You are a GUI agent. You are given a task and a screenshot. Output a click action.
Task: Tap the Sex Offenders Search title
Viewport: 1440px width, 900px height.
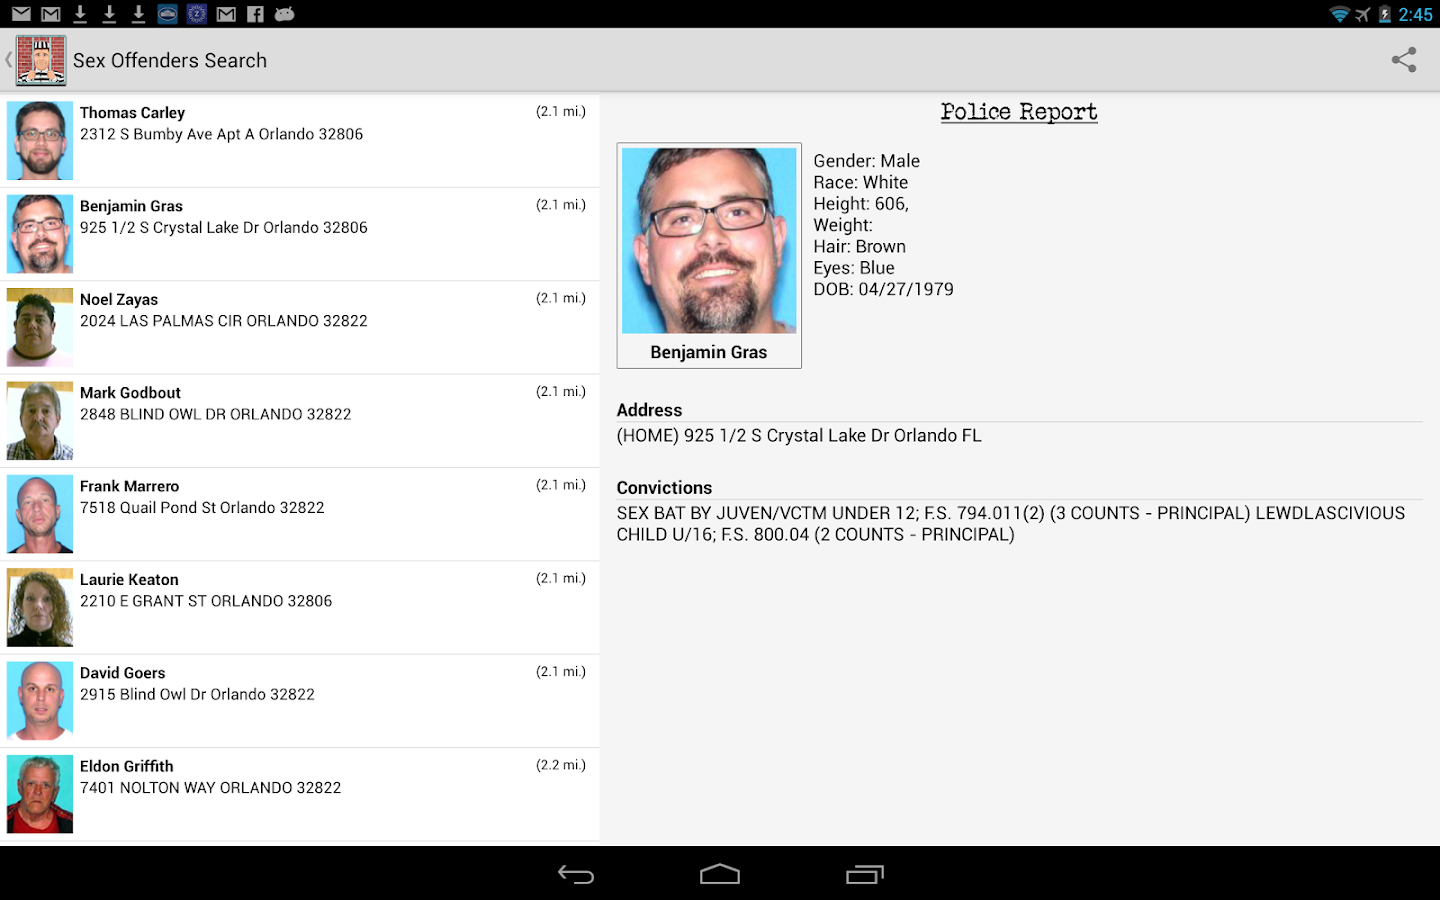click(170, 60)
